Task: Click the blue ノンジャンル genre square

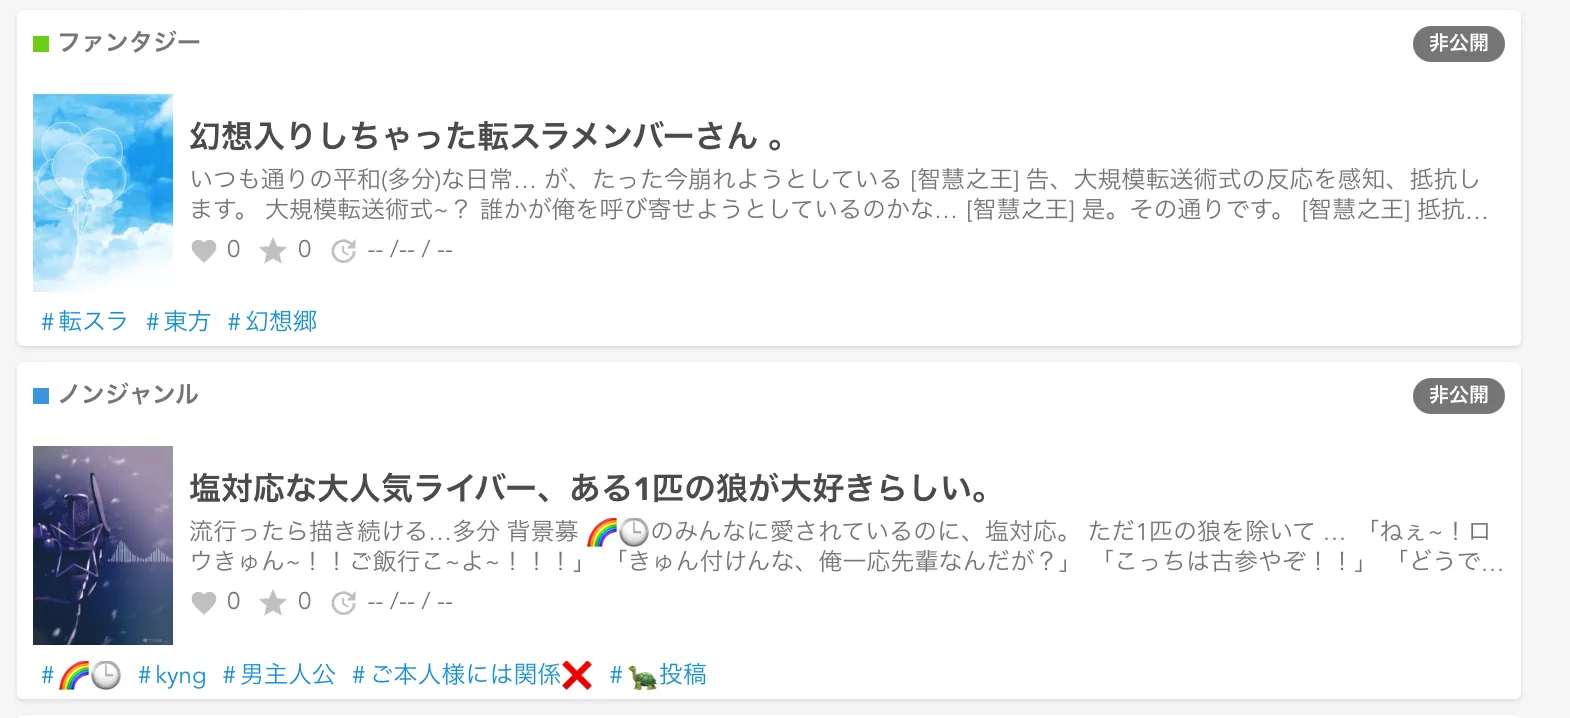Action: [41, 396]
